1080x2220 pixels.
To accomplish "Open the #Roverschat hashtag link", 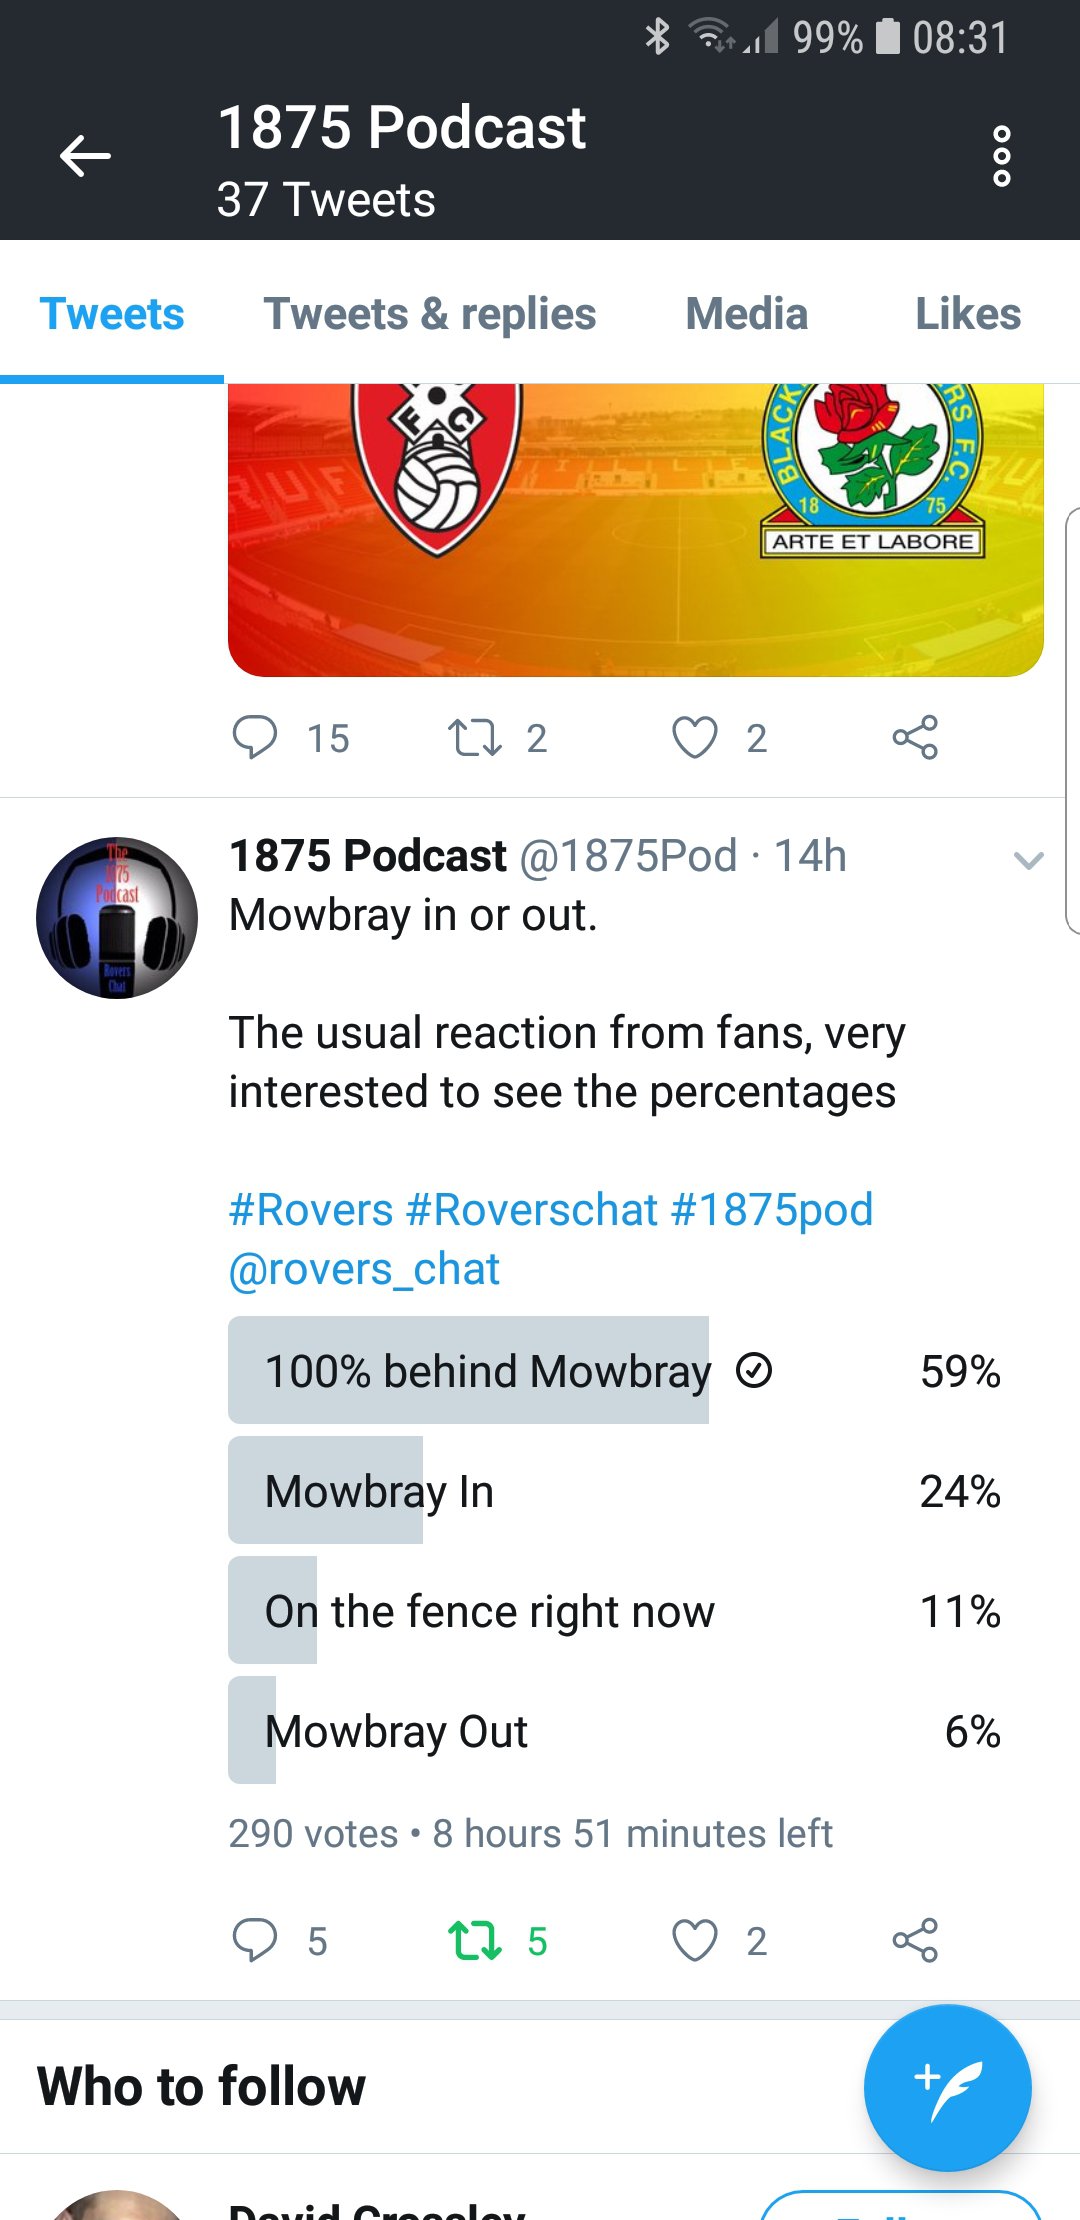I will (531, 1210).
